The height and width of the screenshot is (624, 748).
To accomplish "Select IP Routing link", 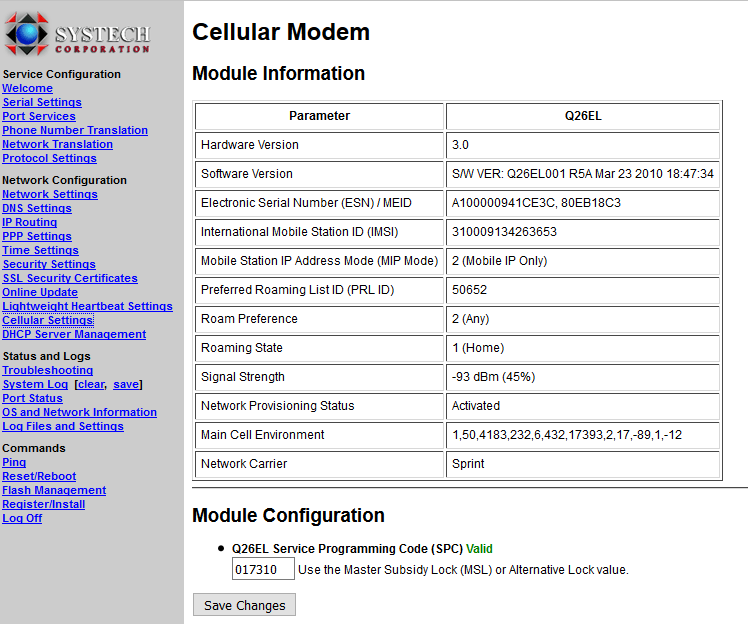I will 30,222.
